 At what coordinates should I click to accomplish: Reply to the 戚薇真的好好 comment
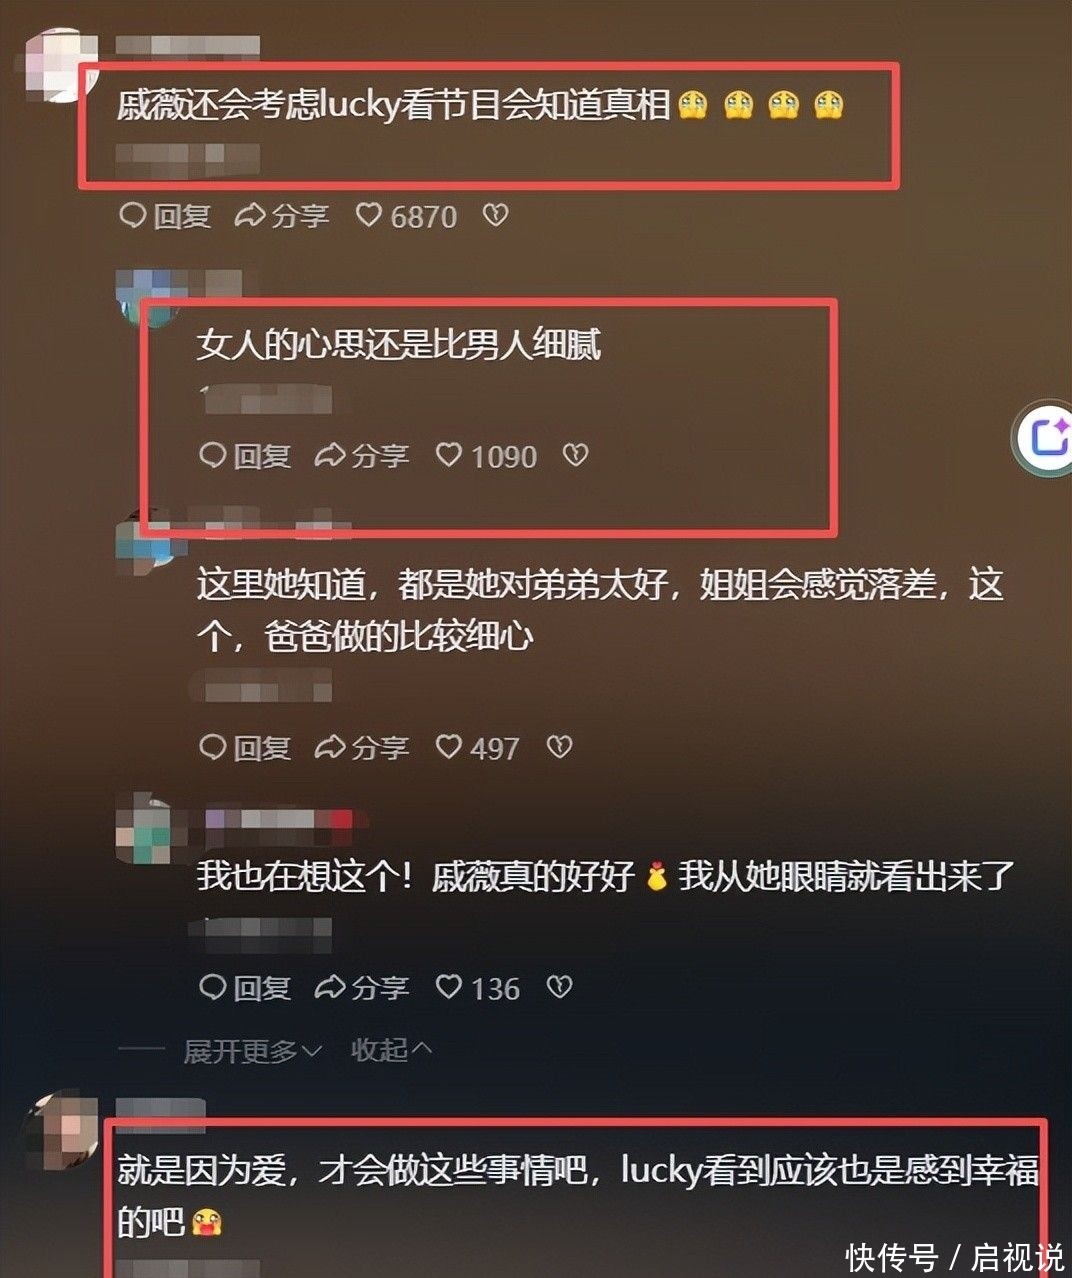(245, 988)
